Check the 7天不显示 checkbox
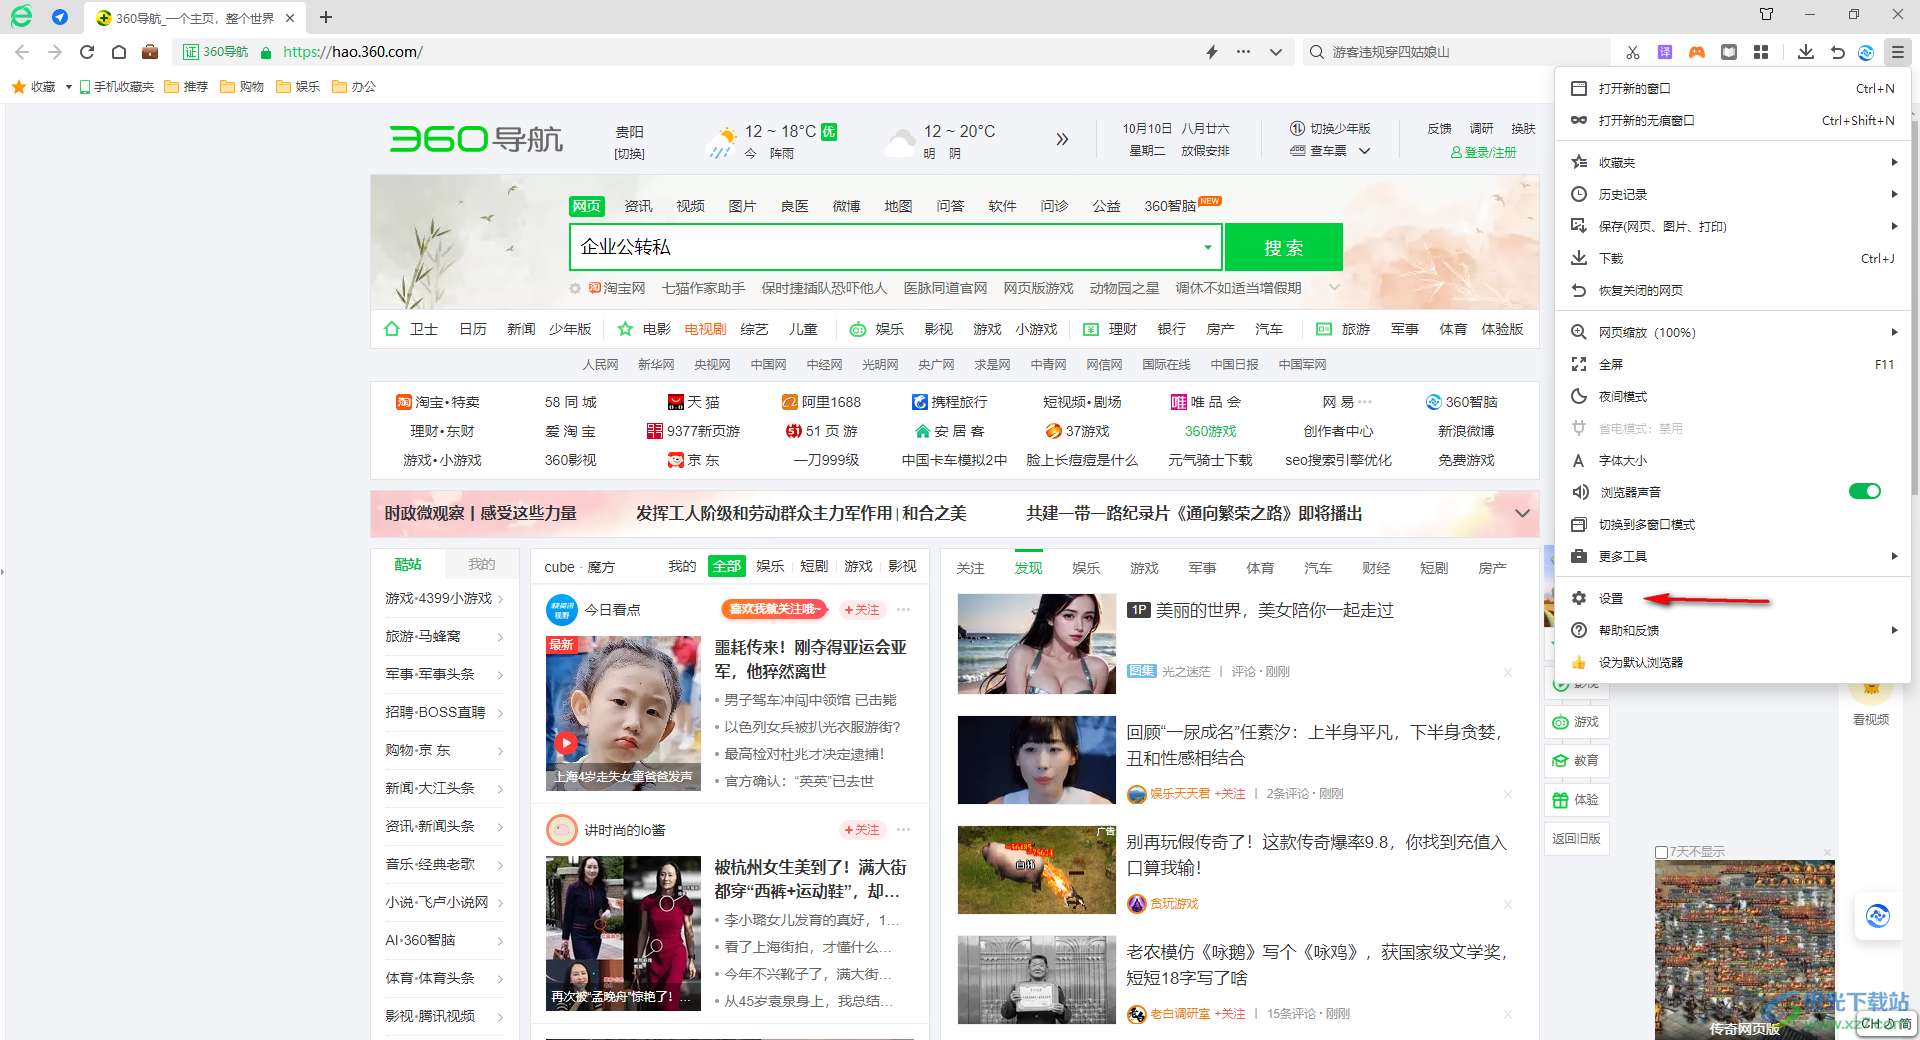Image resolution: width=1920 pixels, height=1040 pixels. pos(1661,852)
